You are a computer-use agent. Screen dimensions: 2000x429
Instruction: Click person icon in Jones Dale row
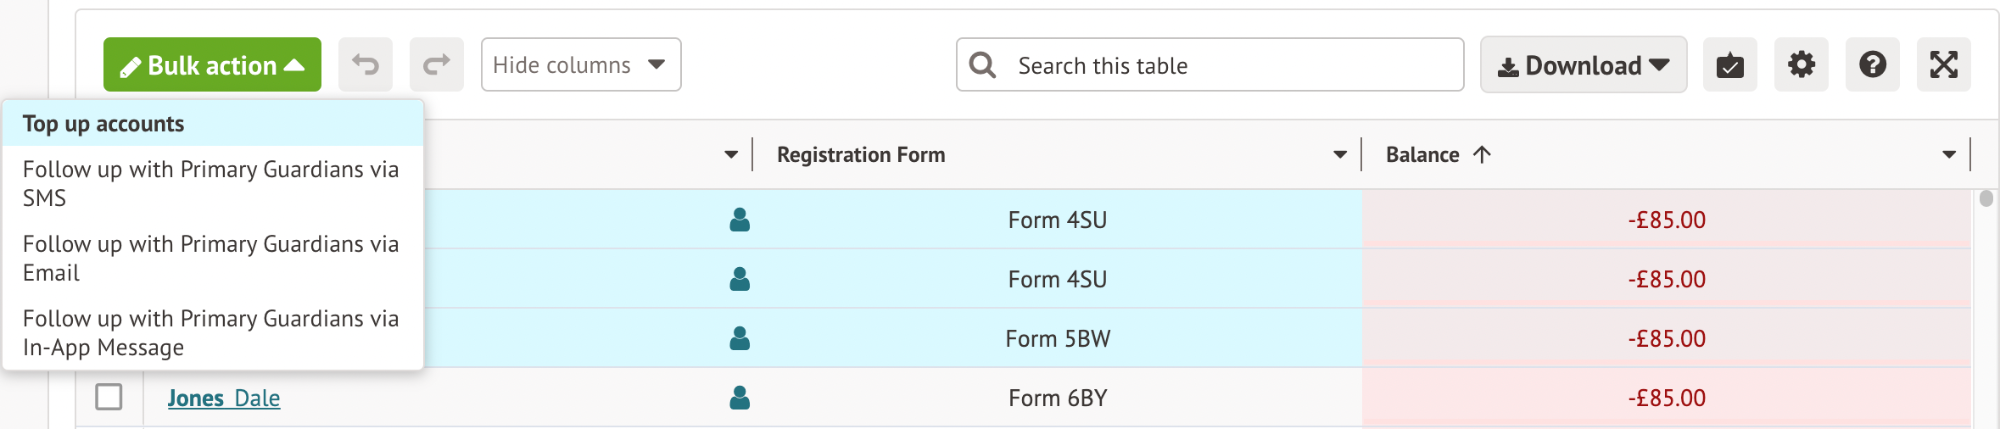click(740, 398)
